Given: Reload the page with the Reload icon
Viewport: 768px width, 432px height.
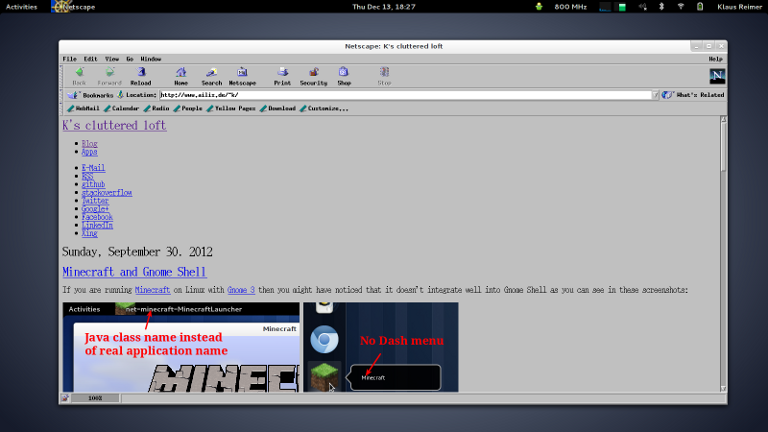Looking at the screenshot, I should point(141,76).
